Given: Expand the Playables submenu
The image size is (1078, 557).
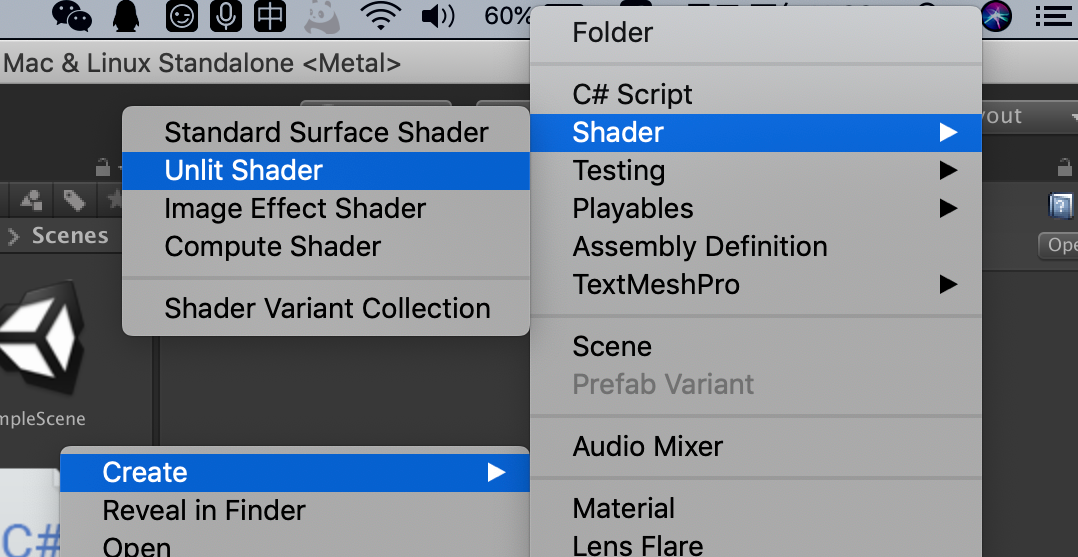Looking at the screenshot, I should pyautogui.click(x=756, y=208).
